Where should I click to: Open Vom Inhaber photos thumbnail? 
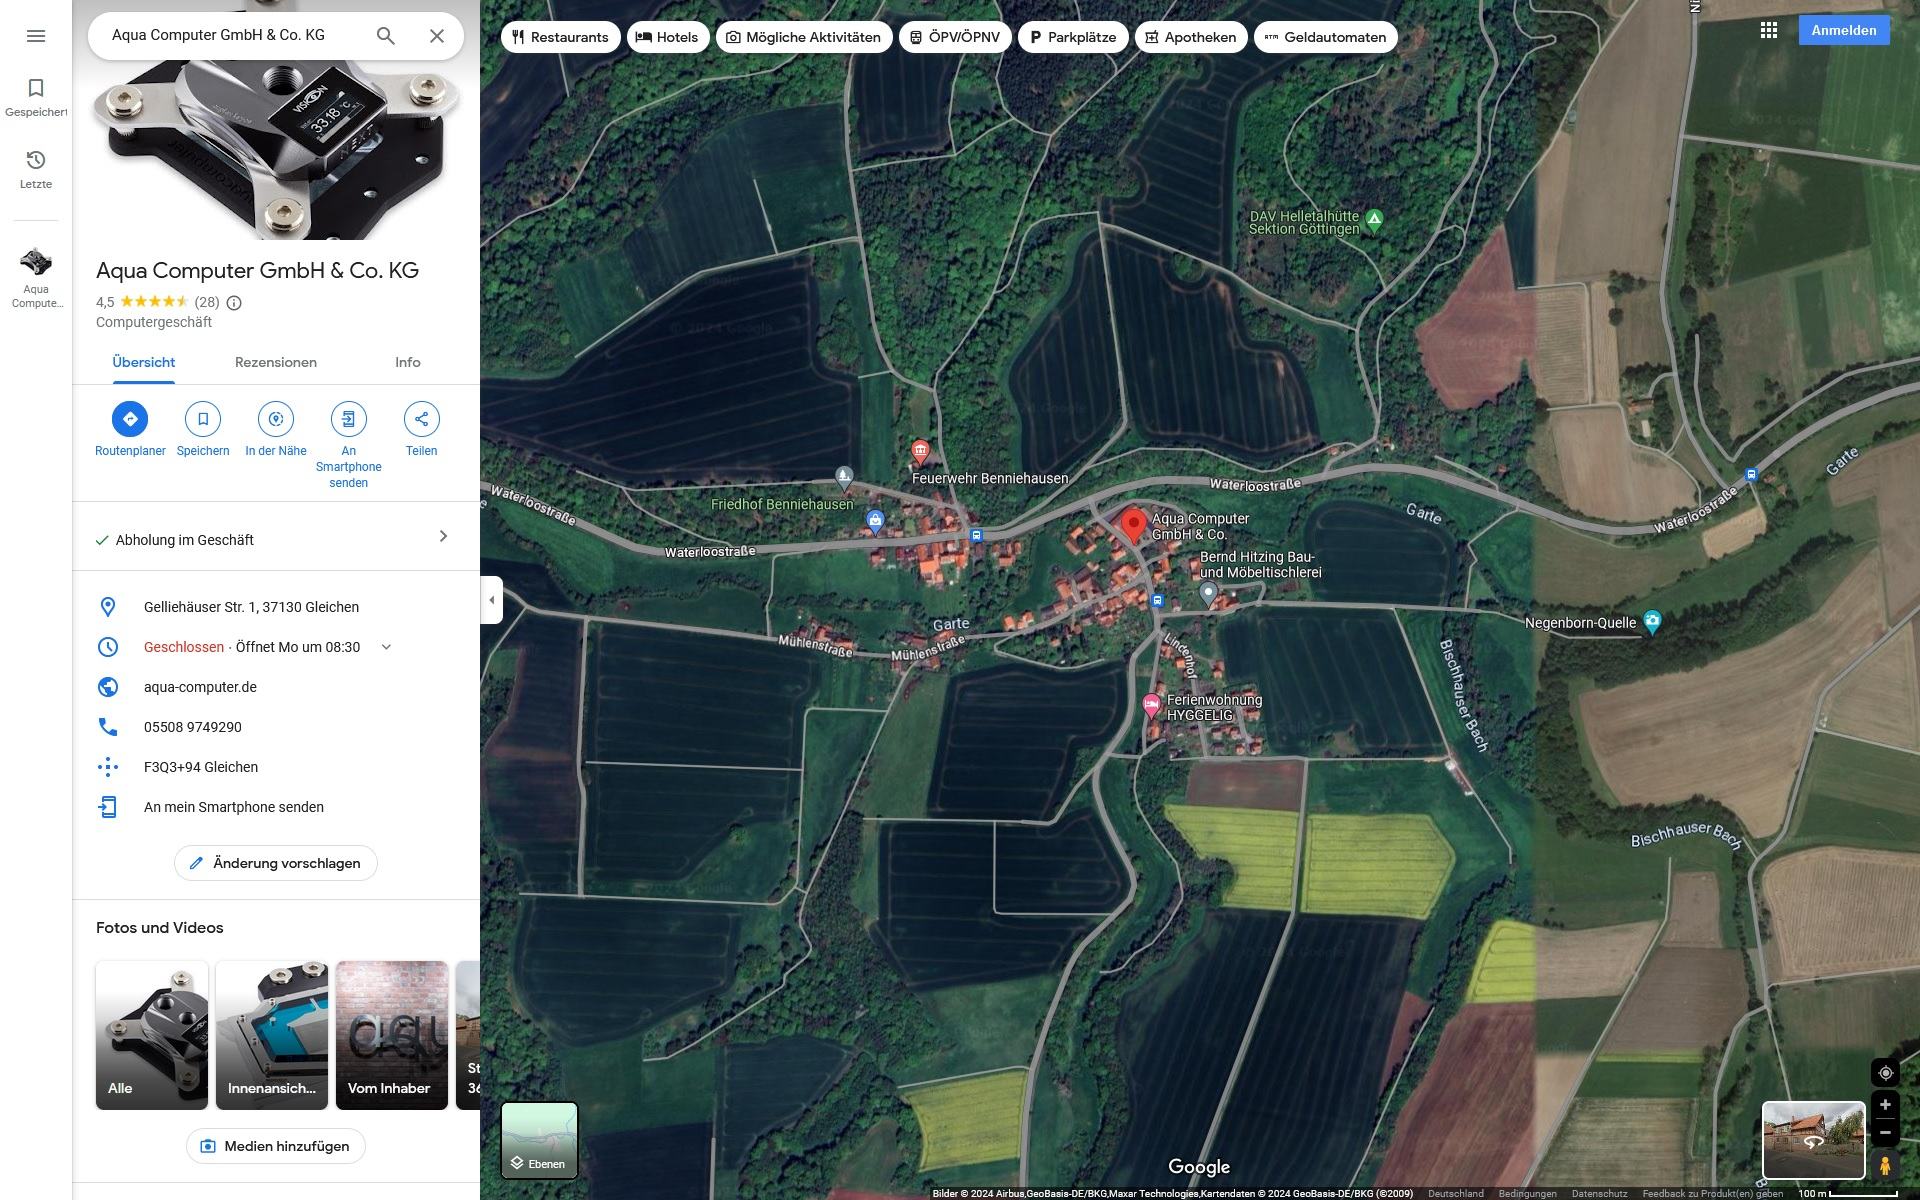[392, 1035]
